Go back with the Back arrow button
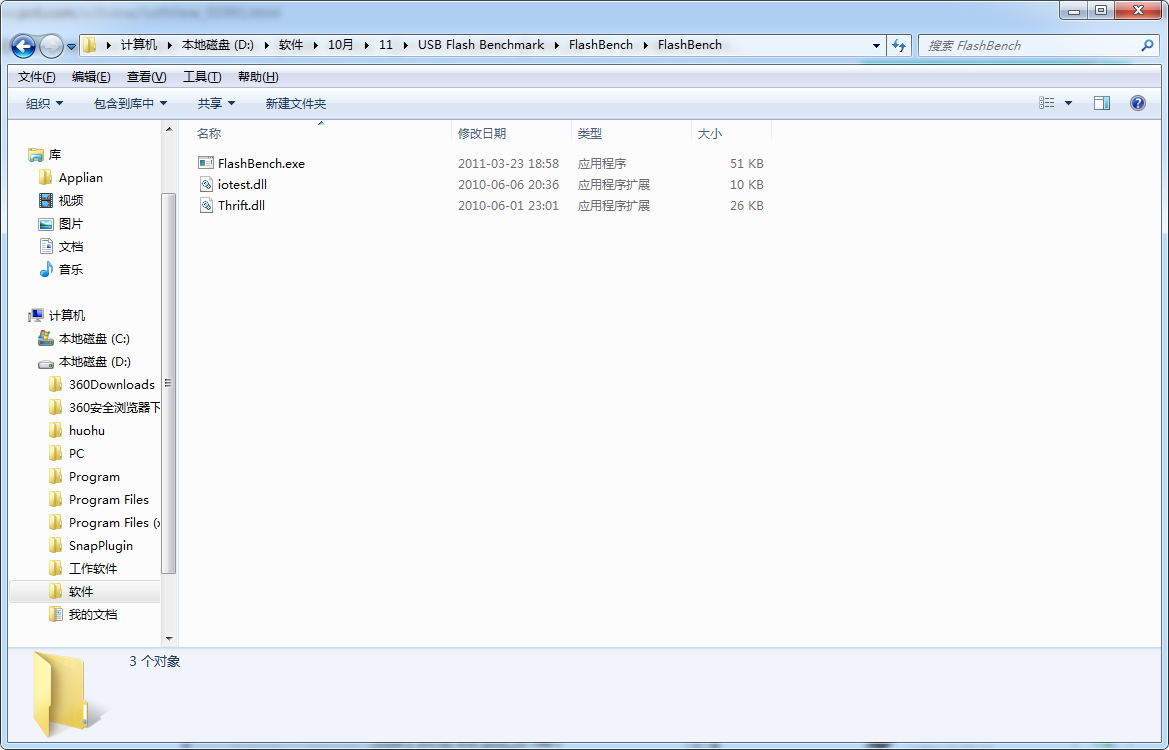 click(23, 46)
